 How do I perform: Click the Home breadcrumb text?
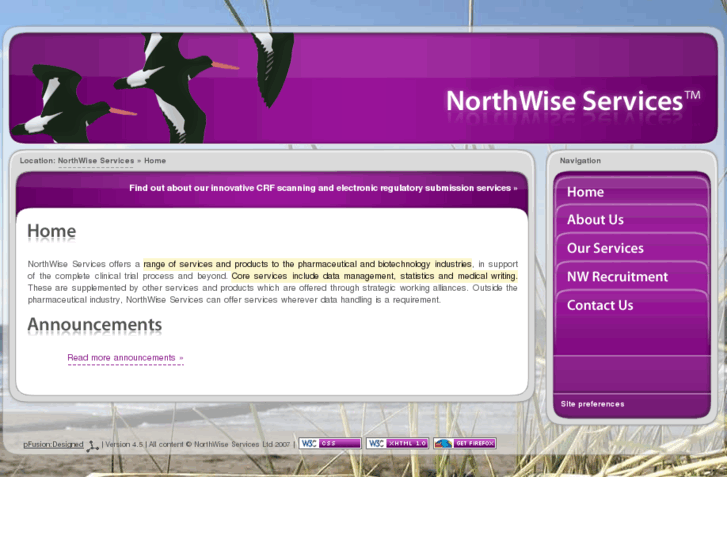click(x=155, y=161)
